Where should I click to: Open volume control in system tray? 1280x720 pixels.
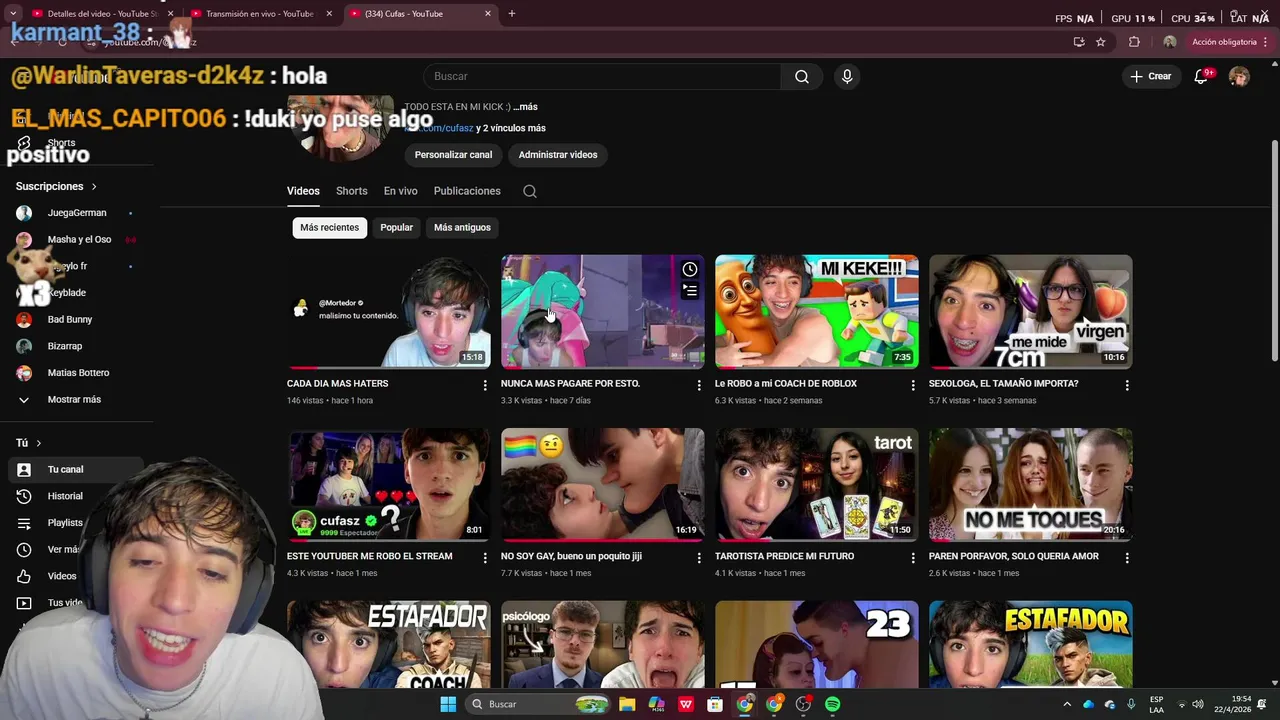click(1198, 705)
